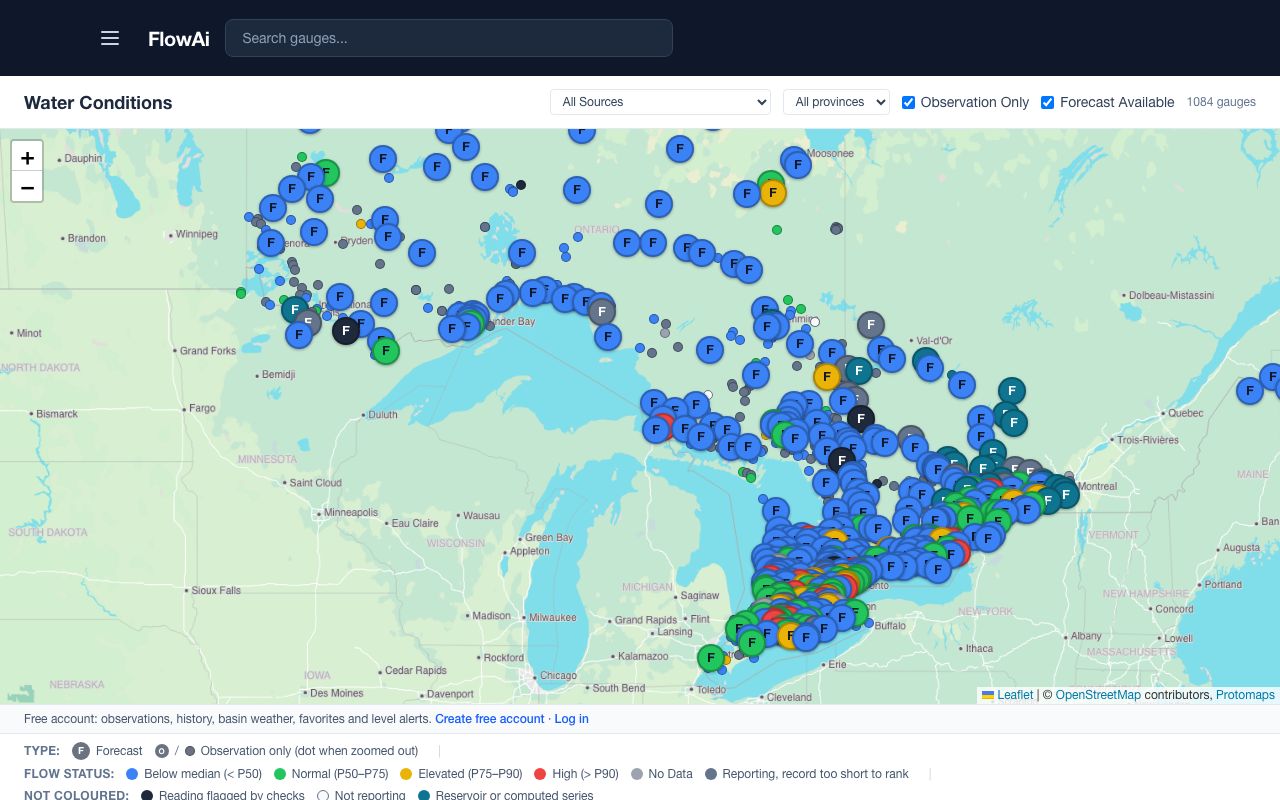Image resolution: width=1280 pixels, height=800 pixels.
Task: Click the Water Conditions heading
Action: (x=98, y=103)
